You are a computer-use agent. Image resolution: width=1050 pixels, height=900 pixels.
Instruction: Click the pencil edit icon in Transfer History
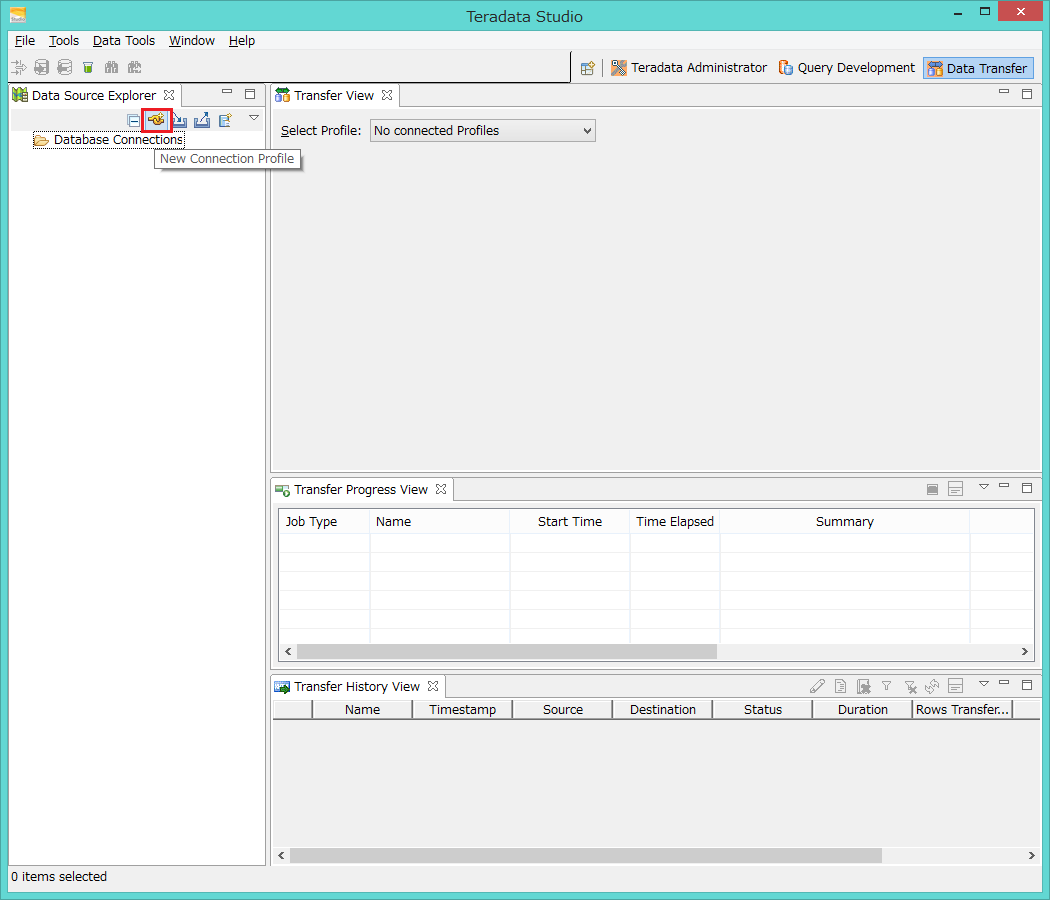pos(817,686)
